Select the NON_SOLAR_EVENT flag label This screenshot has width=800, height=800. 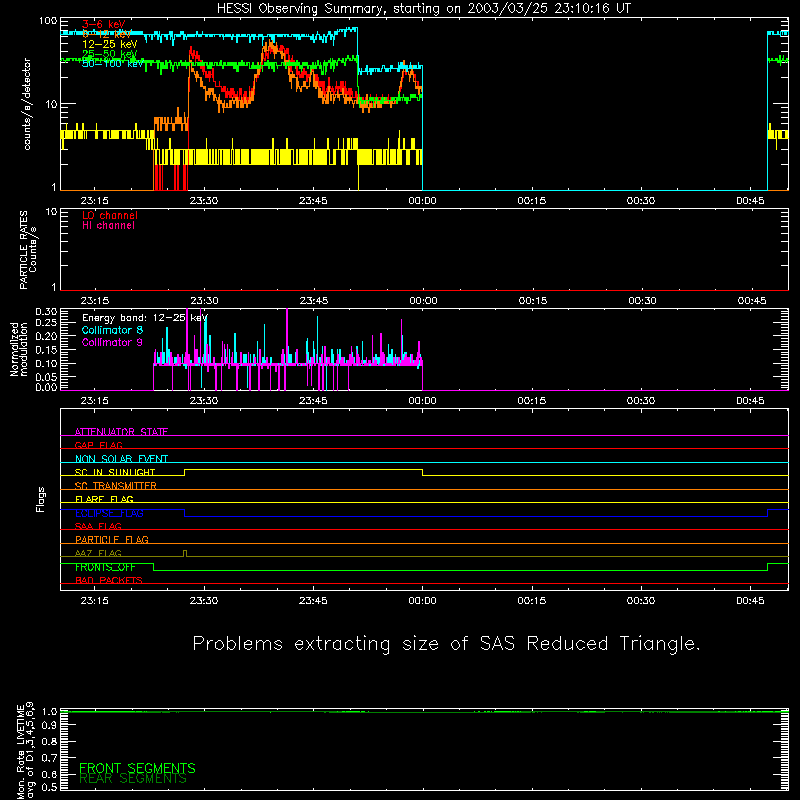pos(121,459)
